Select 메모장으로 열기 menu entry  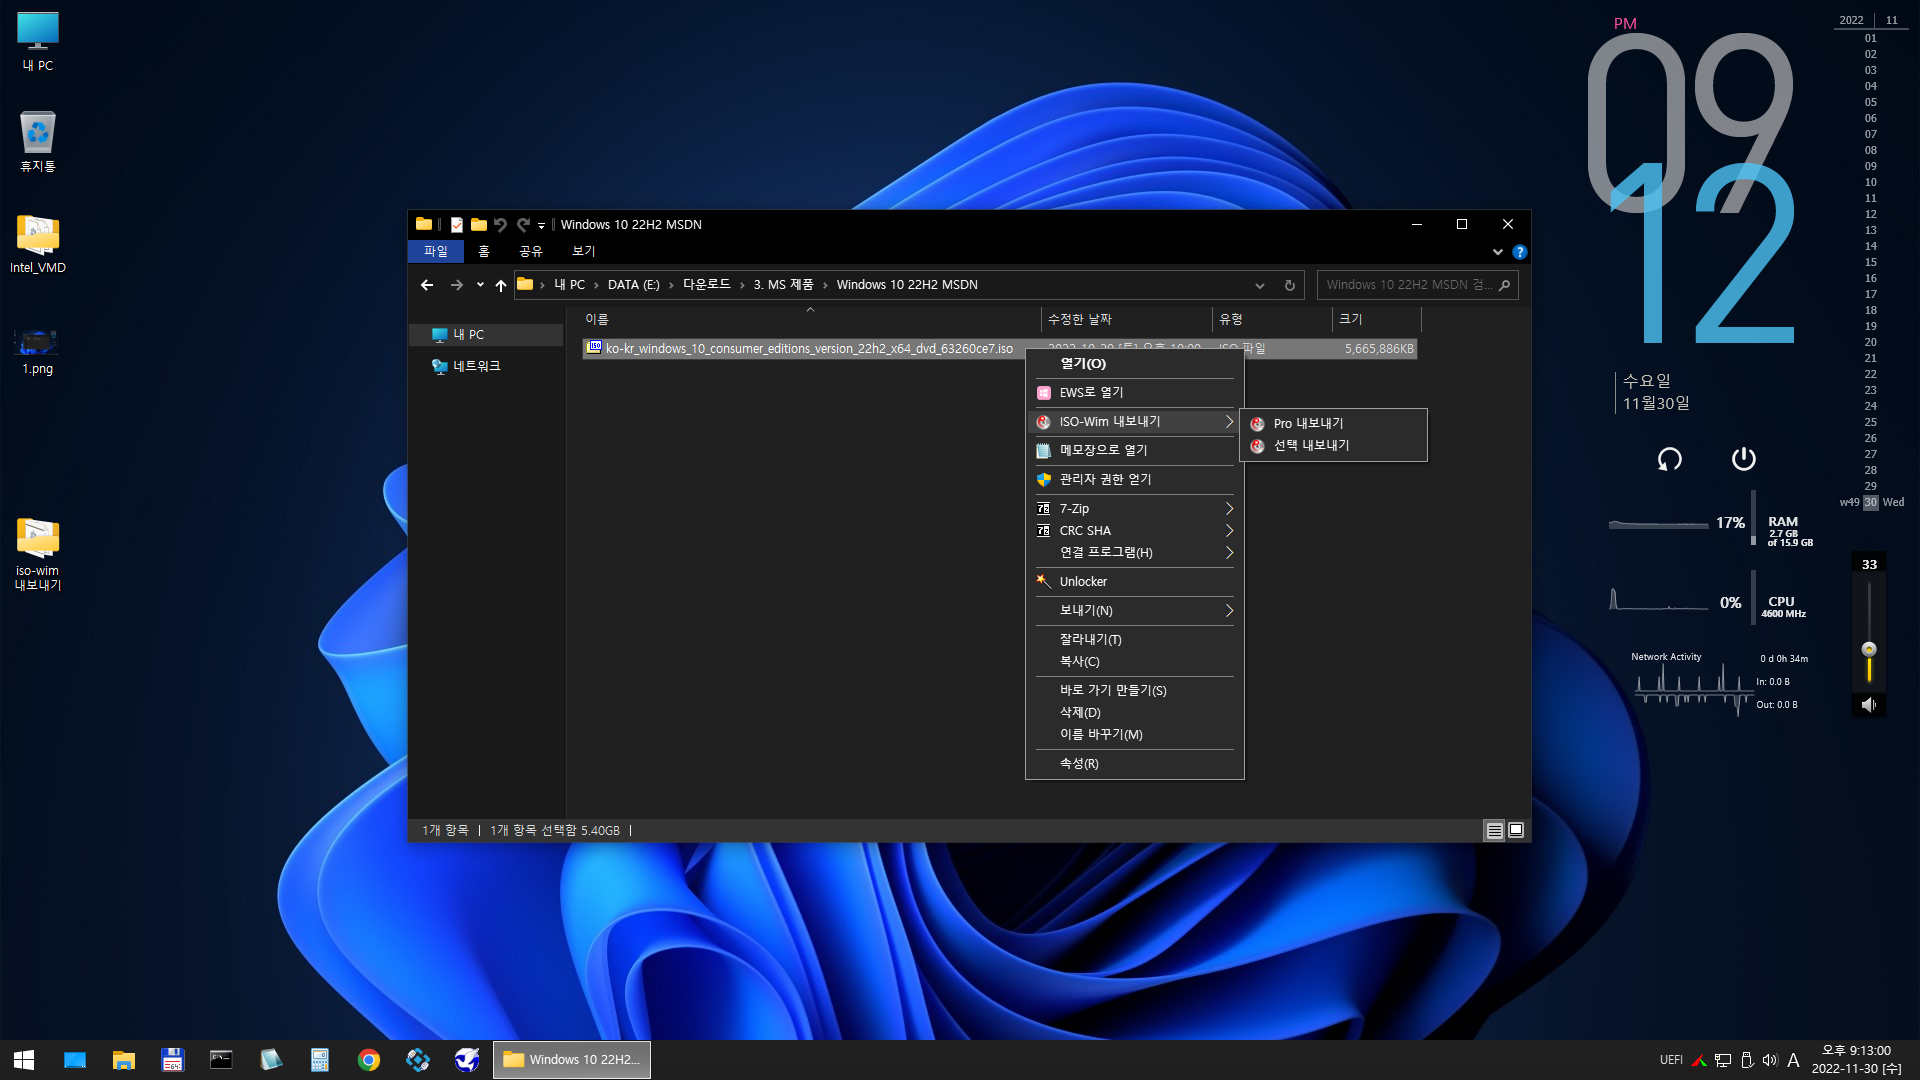point(1135,451)
